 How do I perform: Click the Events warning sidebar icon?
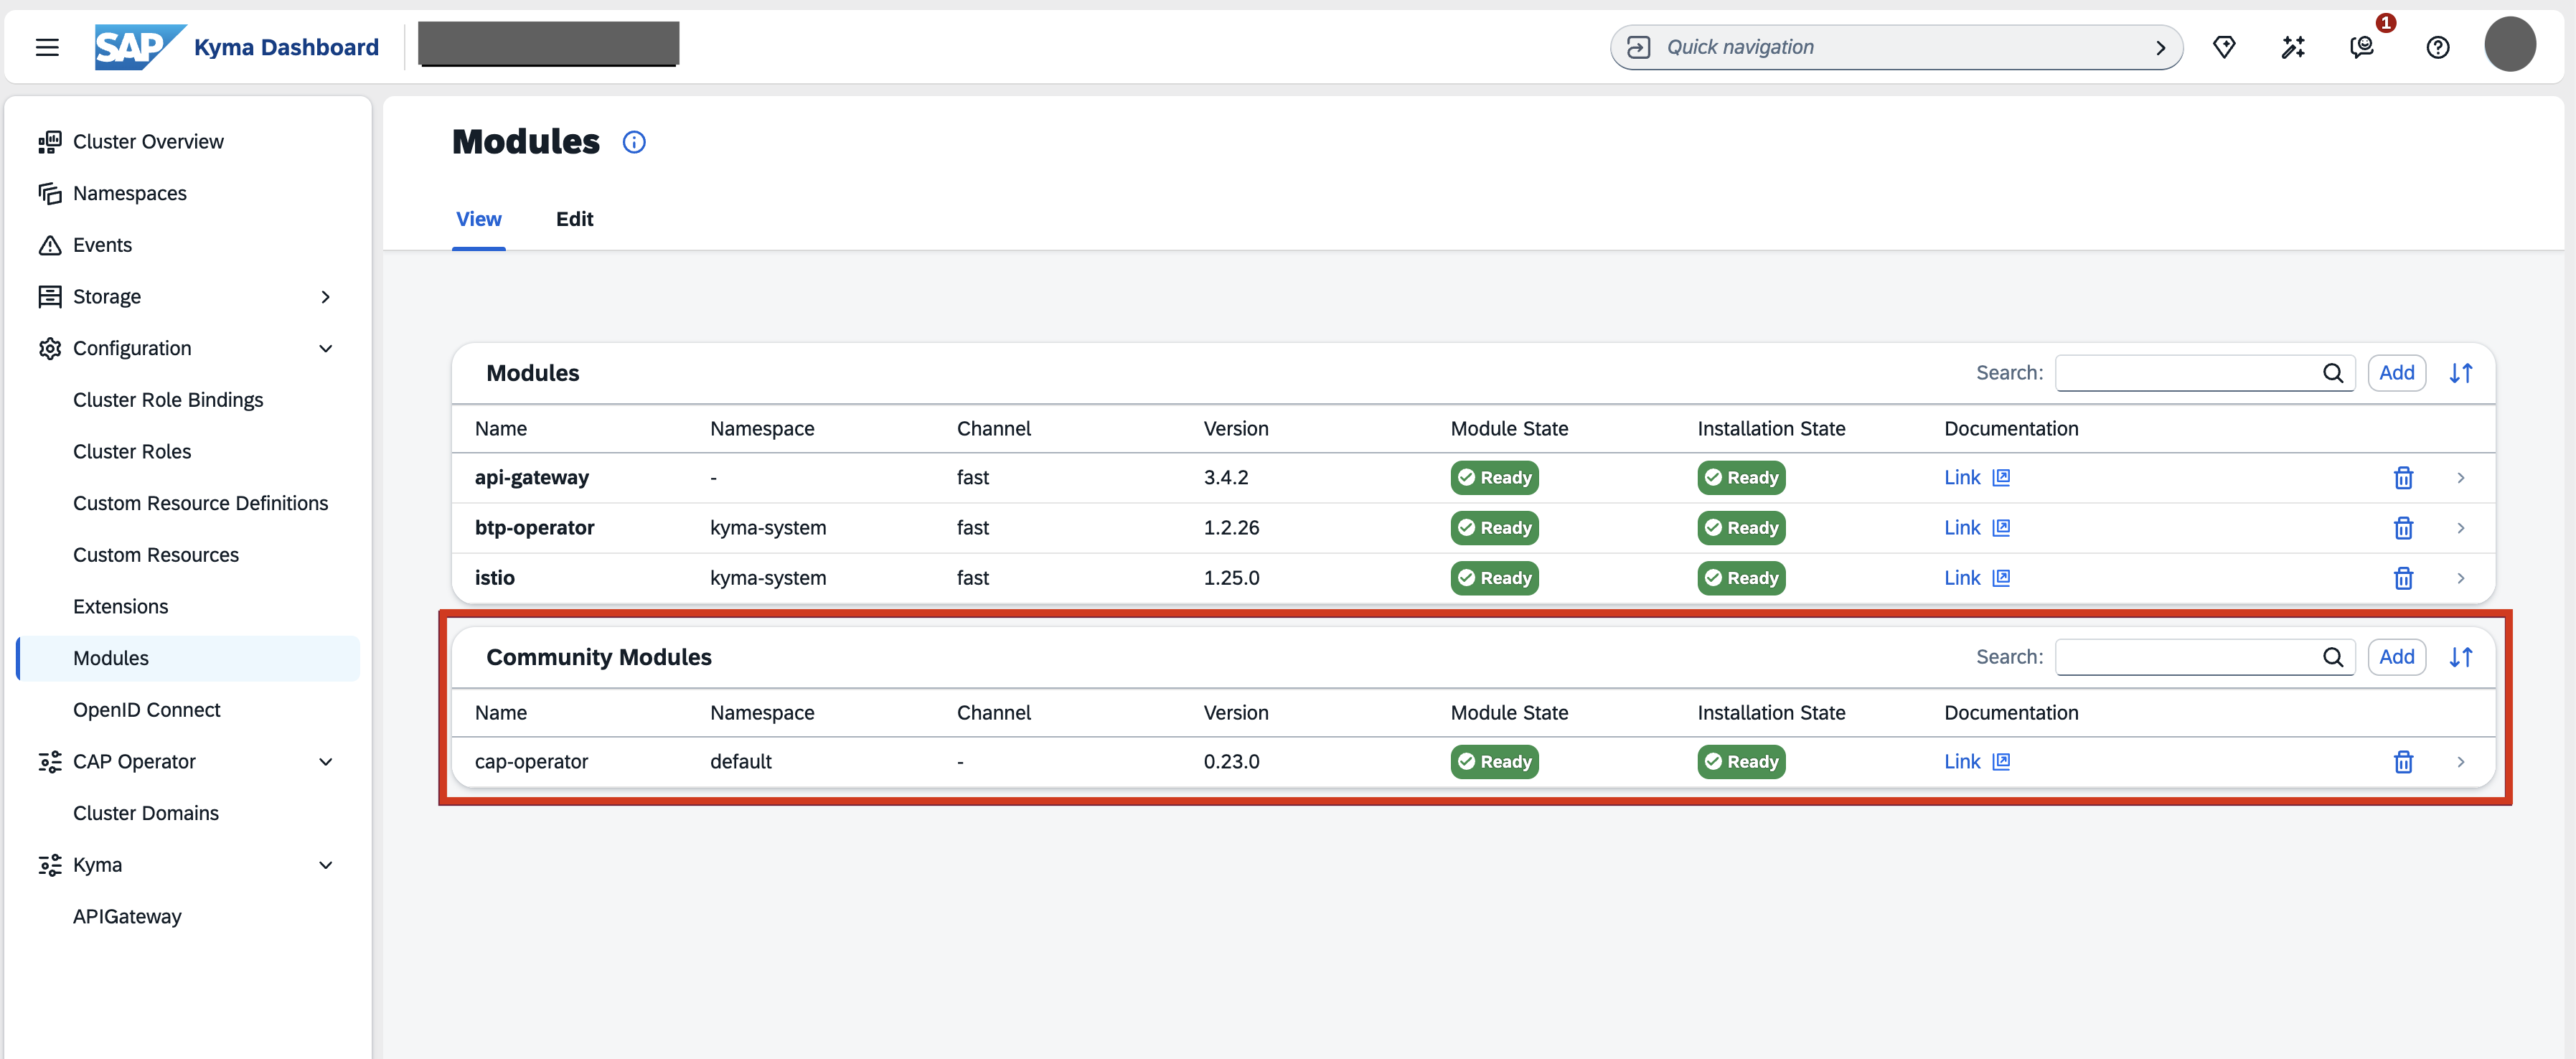(x=50, y=245)
